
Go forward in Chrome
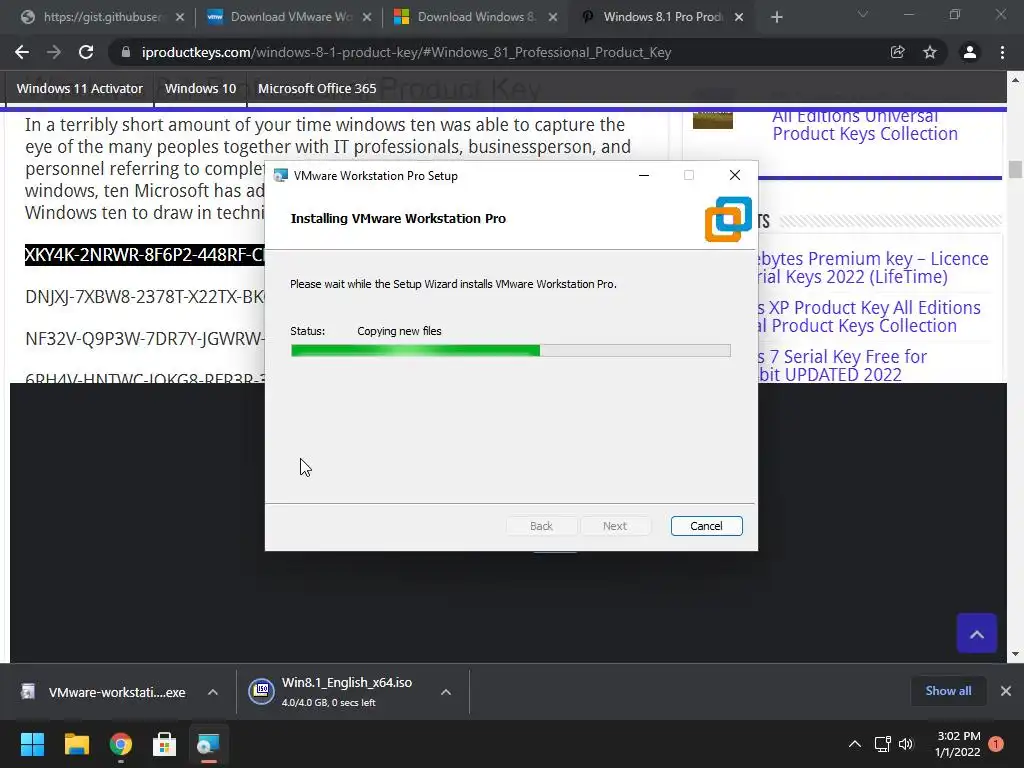click(x=54, y=52)
